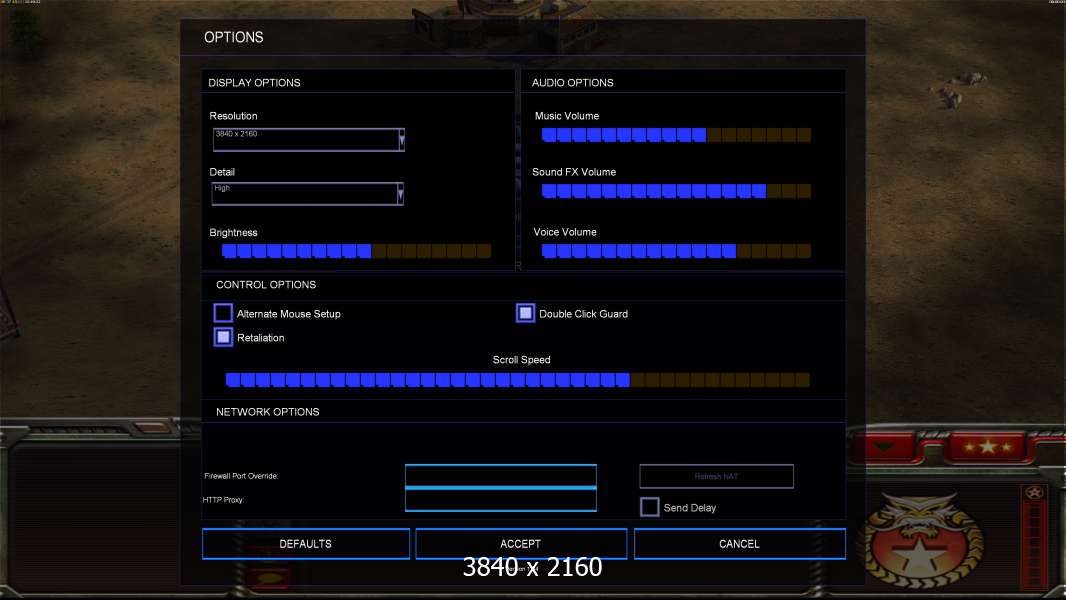The image size is (1066, 600).
Task: Adjust the Music Volume slider
Action: 676,135
